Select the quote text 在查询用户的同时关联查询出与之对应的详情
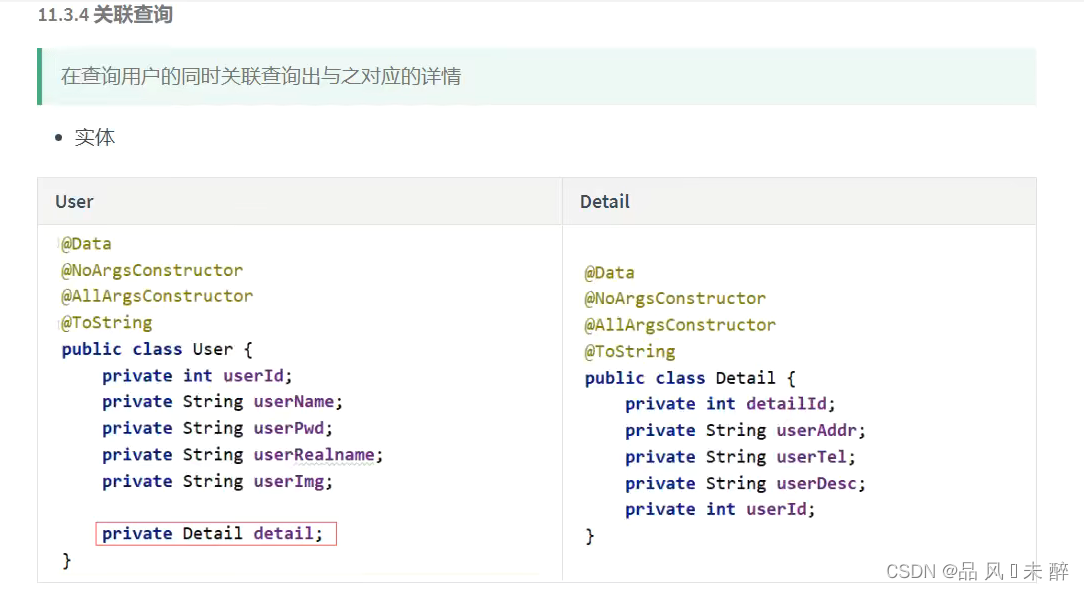Image resolution: width=1084 pixels, height=590 pixels. pyautogui.click(x=261, y=76)
